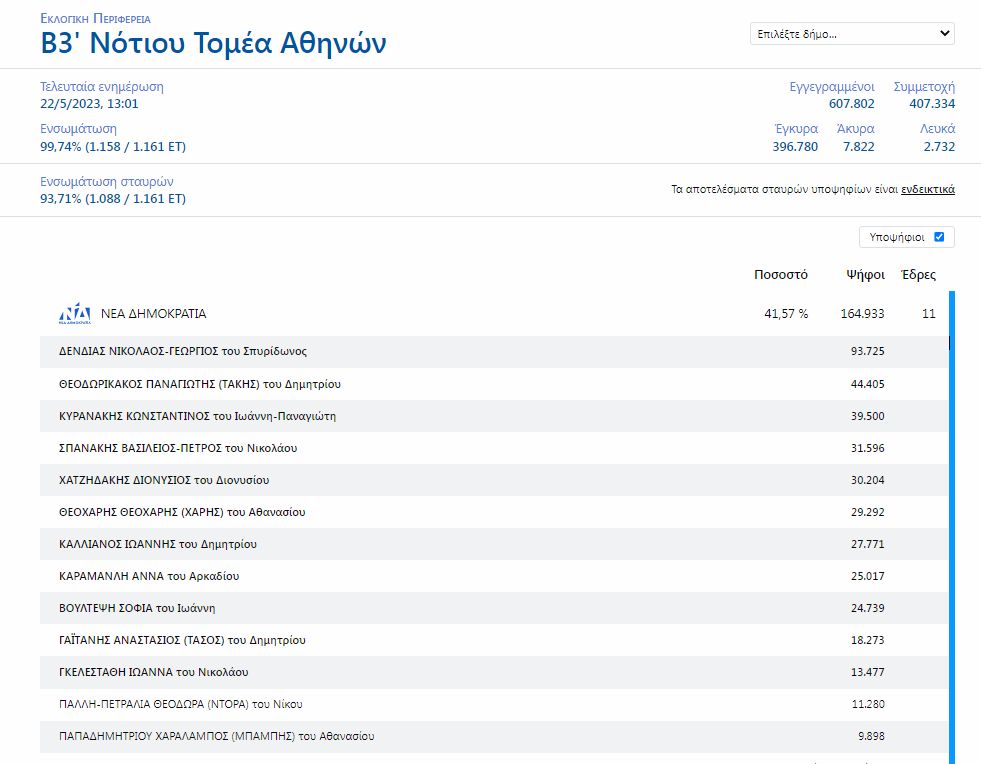
Task: Click the ΝΕΑ ΔΗΜΟΚΡΑΤΙΑ party name
Action: click(154, 314)
